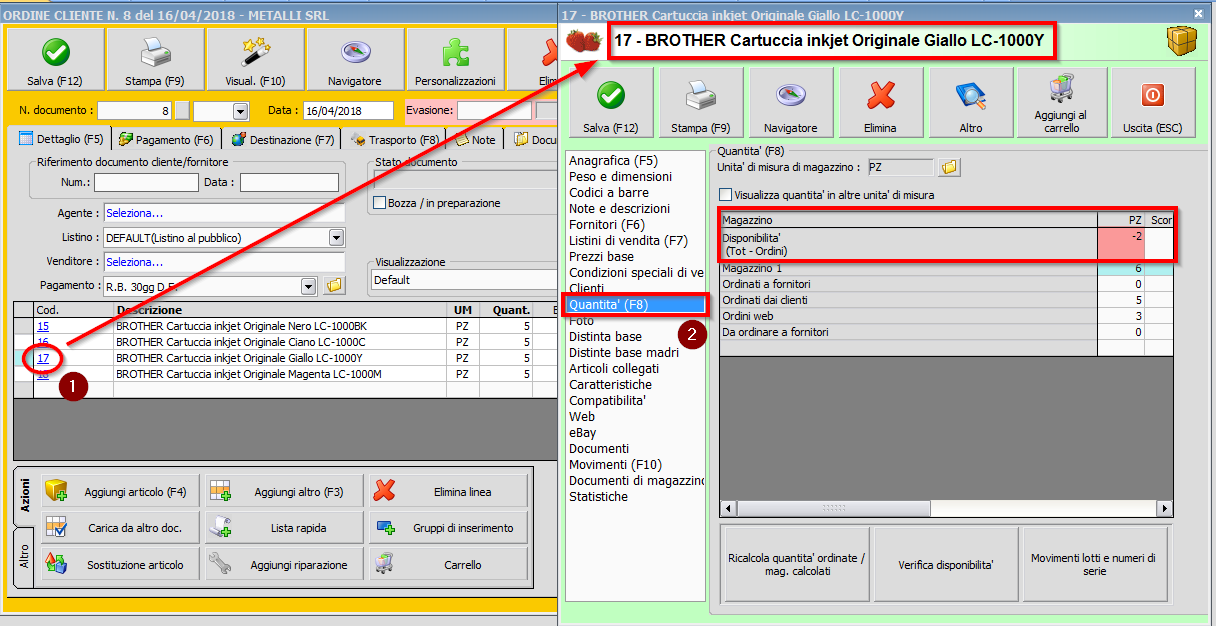
Task: Click Uscita (ESC) to exit article
Action: 1152,102
